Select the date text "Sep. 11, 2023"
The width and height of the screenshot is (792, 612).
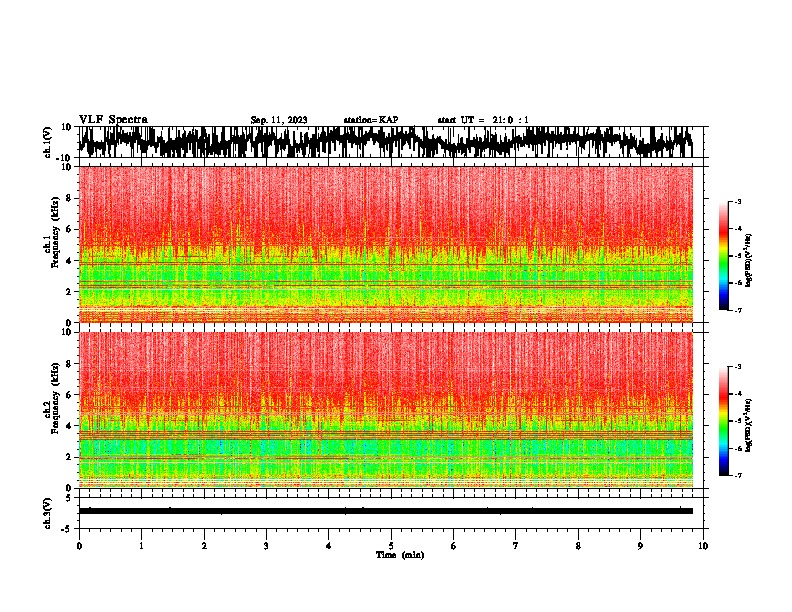pos(279,120)
